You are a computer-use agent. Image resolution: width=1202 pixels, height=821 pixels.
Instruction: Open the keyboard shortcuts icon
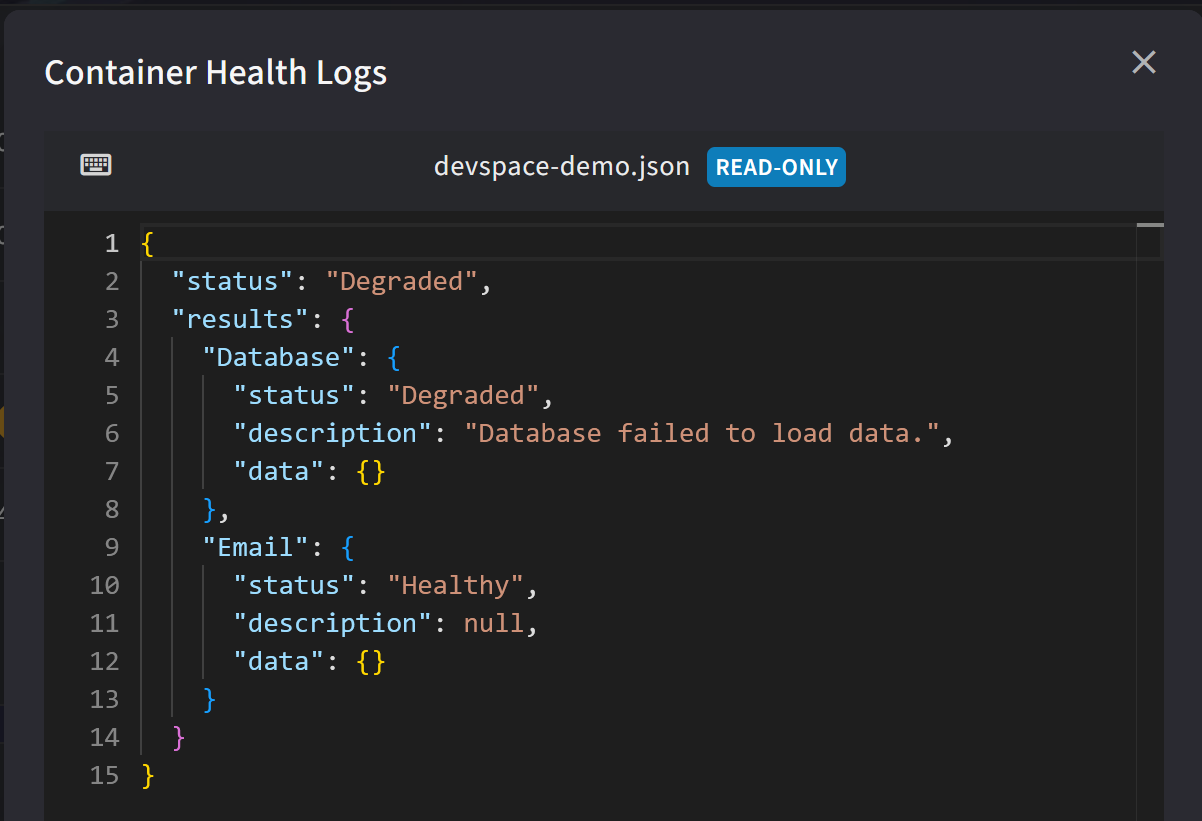tap(96, 165)
